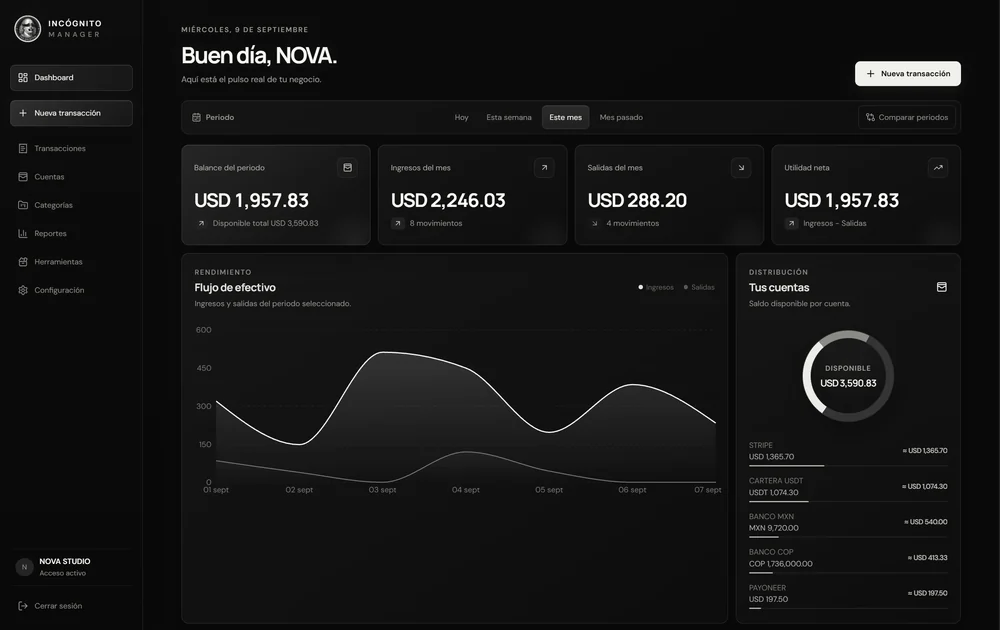Viewport: 1000px width, 630px height.
Task: Click the up-right arrow icon in Ingresos del mes card
Action: [544, 168]
